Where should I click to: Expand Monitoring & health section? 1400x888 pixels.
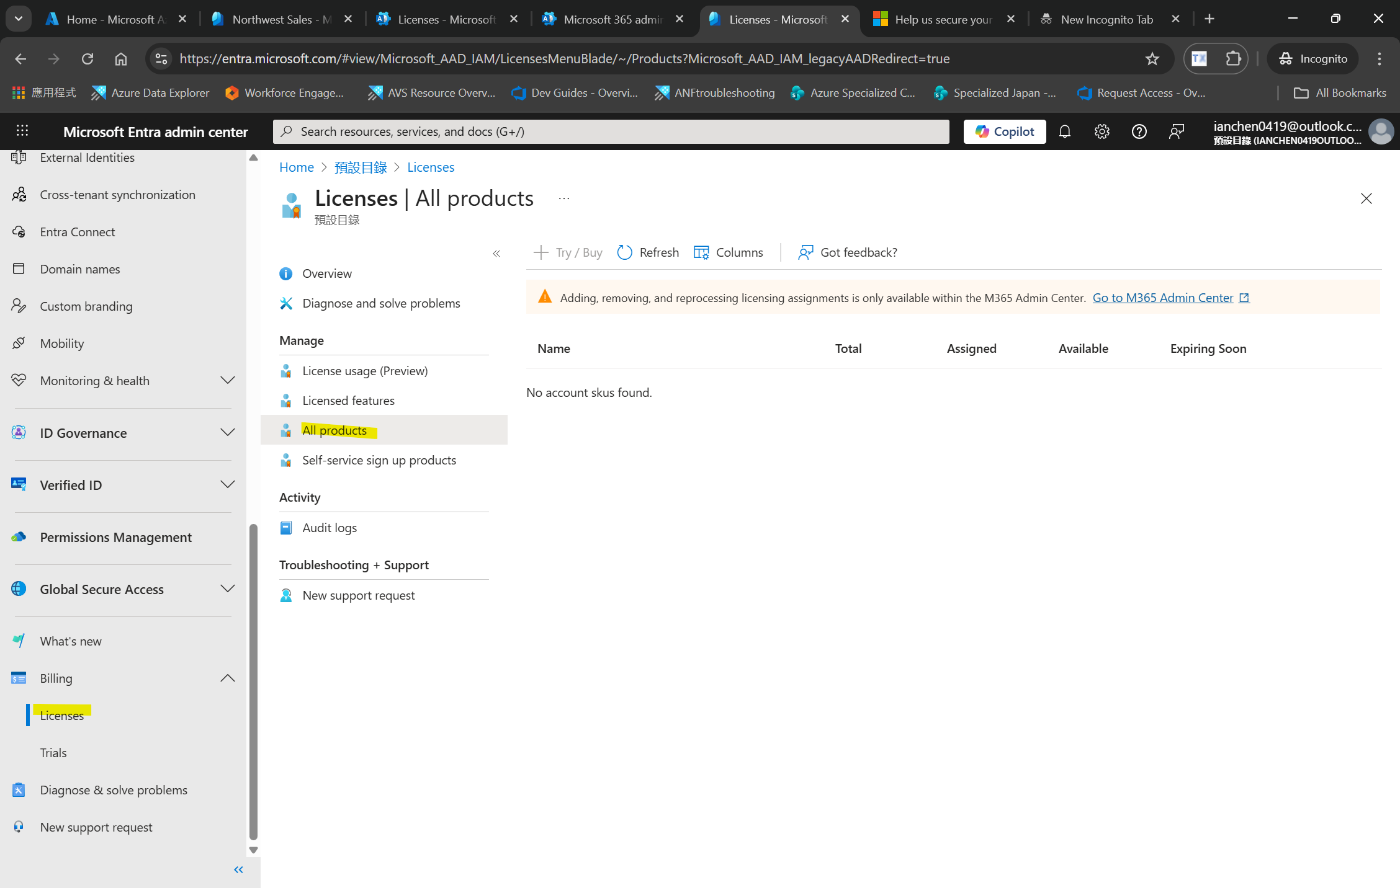pos(227,381)
